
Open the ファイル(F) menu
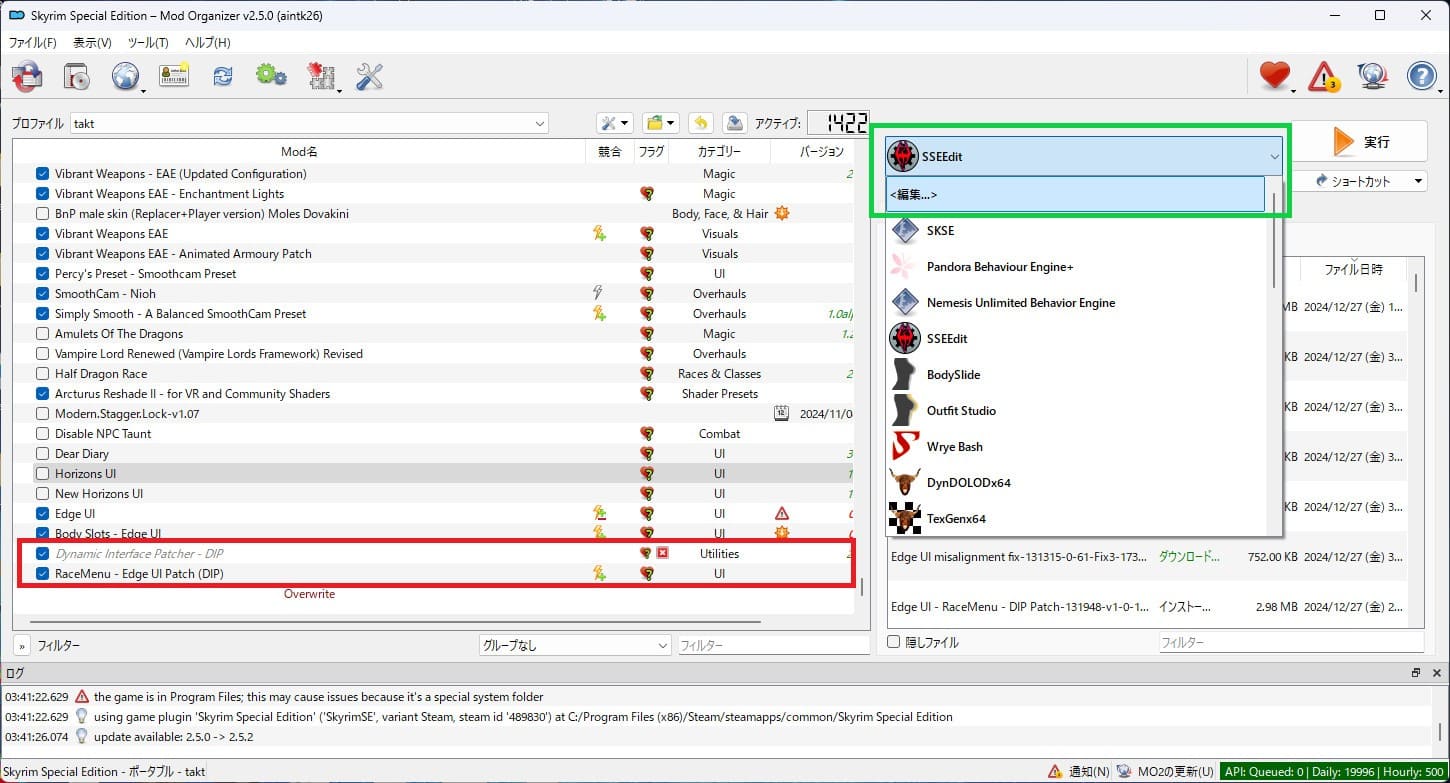click(x=32, y=43)
